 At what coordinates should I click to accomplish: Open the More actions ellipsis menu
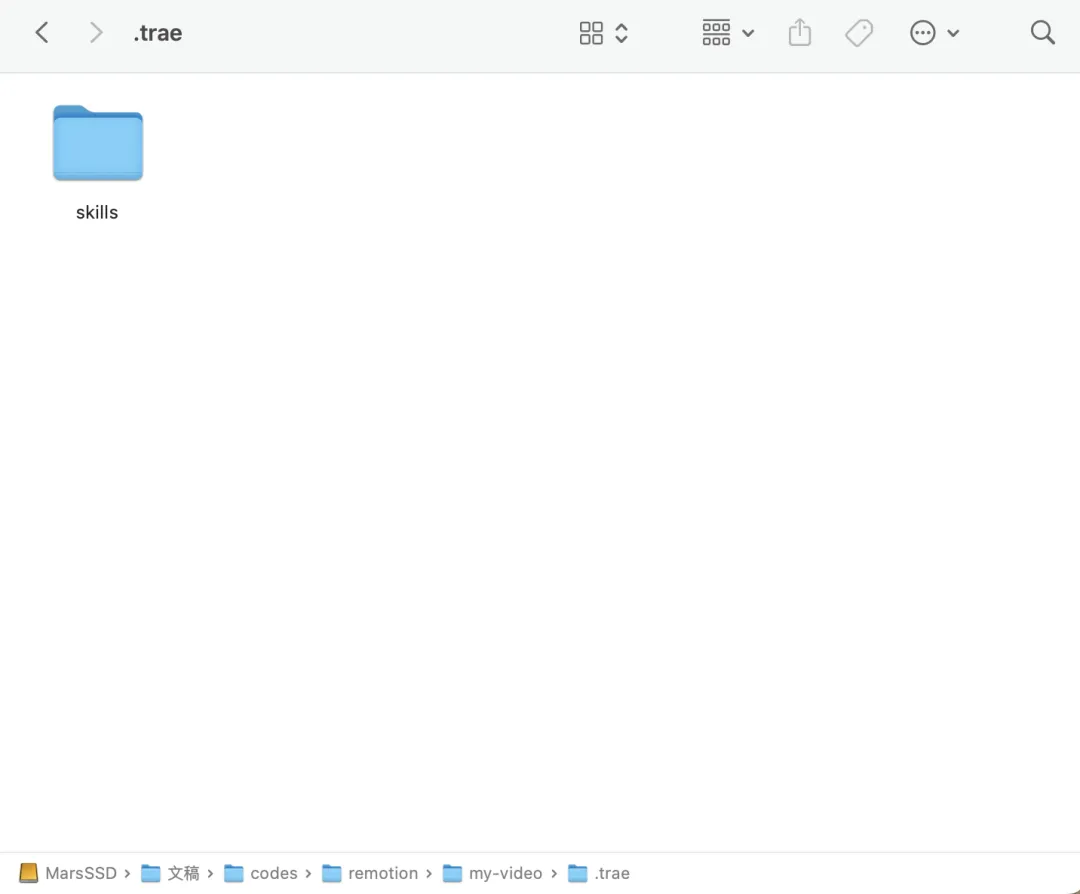click(923, 32)
